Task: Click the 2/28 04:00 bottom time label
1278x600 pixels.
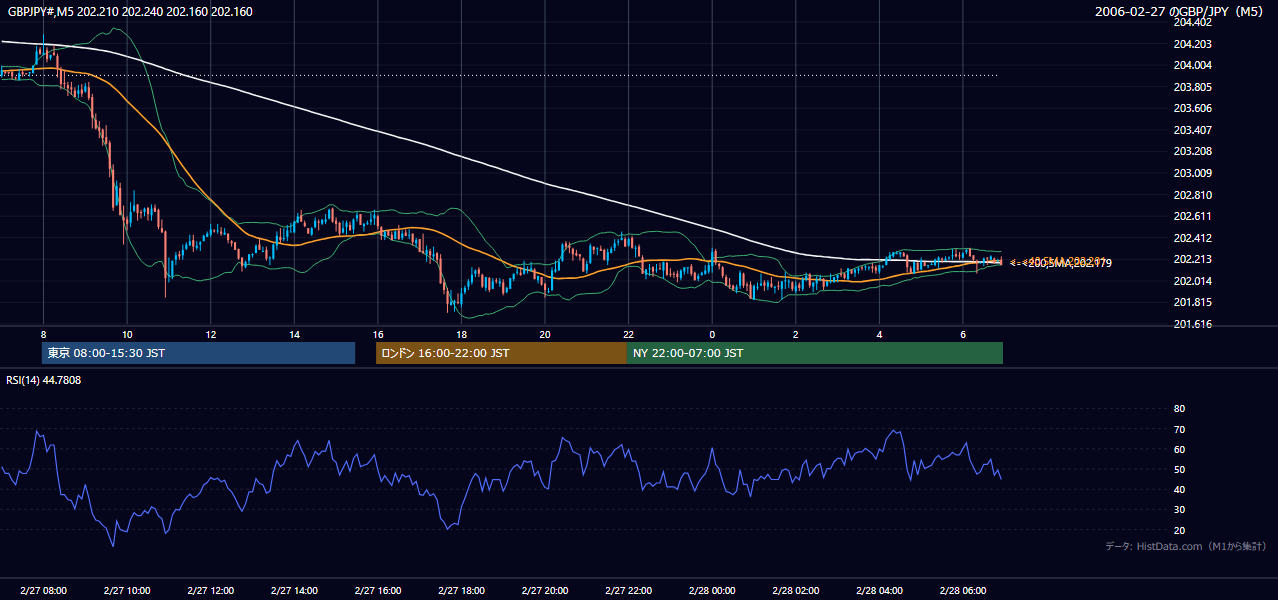Action: pyautogui.click(x=879, y=590)
